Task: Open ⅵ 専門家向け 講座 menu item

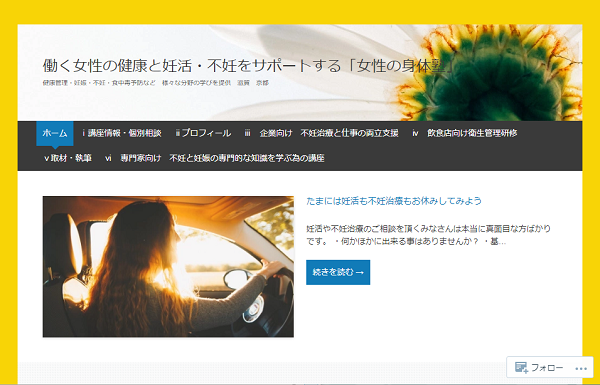Action: coord(215,158)
